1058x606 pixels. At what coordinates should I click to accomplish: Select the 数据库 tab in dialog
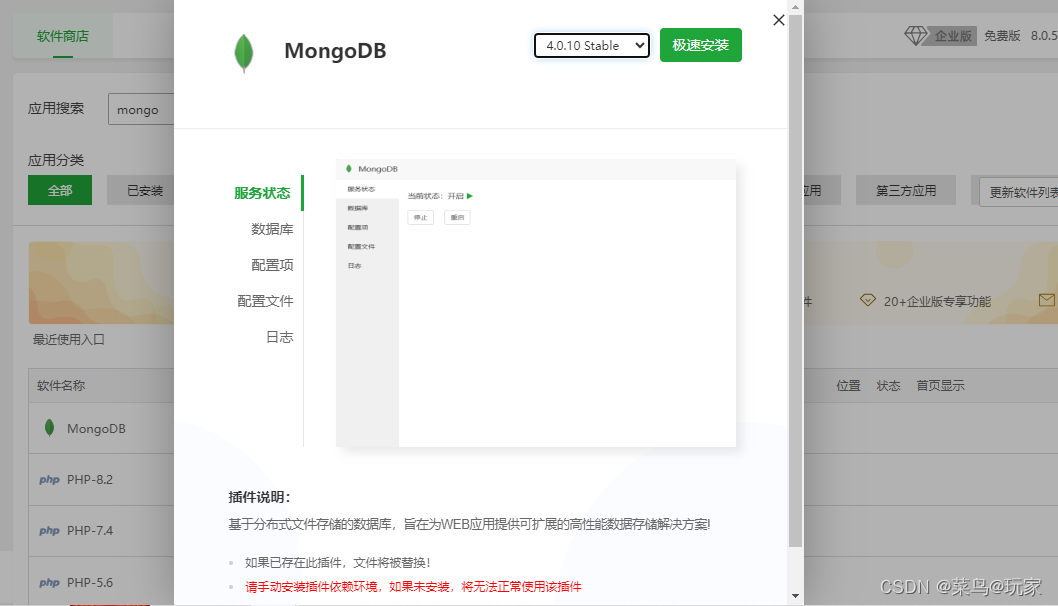pos(272,229)
